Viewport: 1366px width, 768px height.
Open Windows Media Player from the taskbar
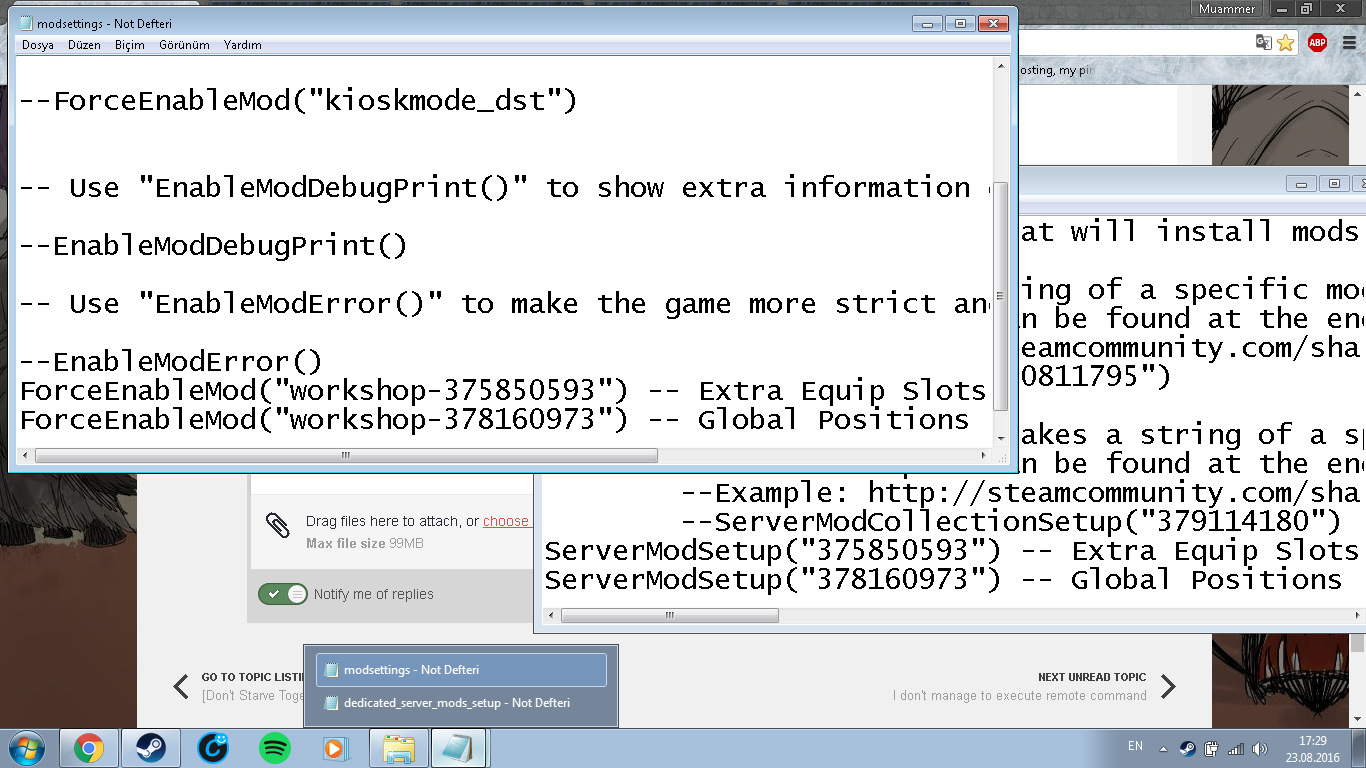point(335,748)
